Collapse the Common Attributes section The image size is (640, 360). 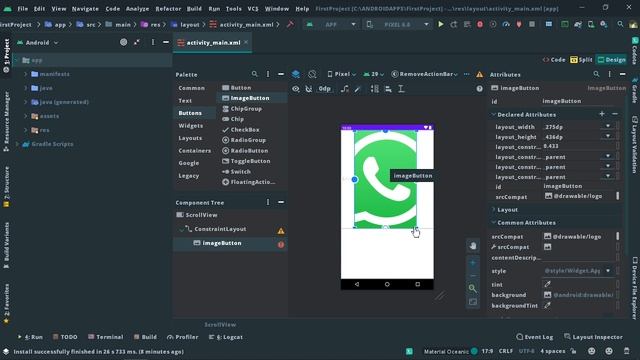coord(493,222)
